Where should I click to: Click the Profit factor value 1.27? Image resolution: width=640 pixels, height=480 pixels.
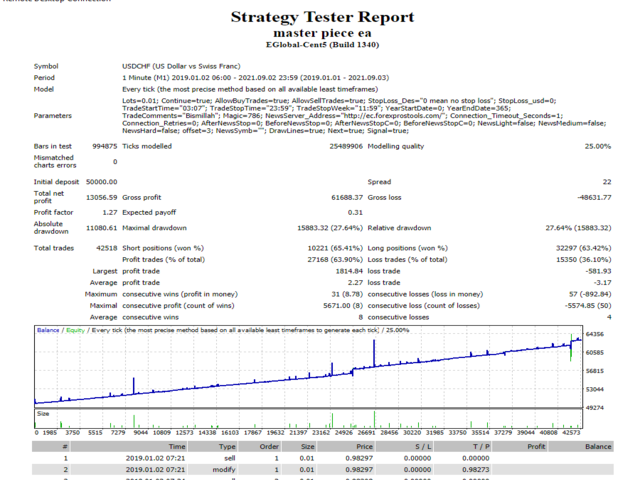110,212
